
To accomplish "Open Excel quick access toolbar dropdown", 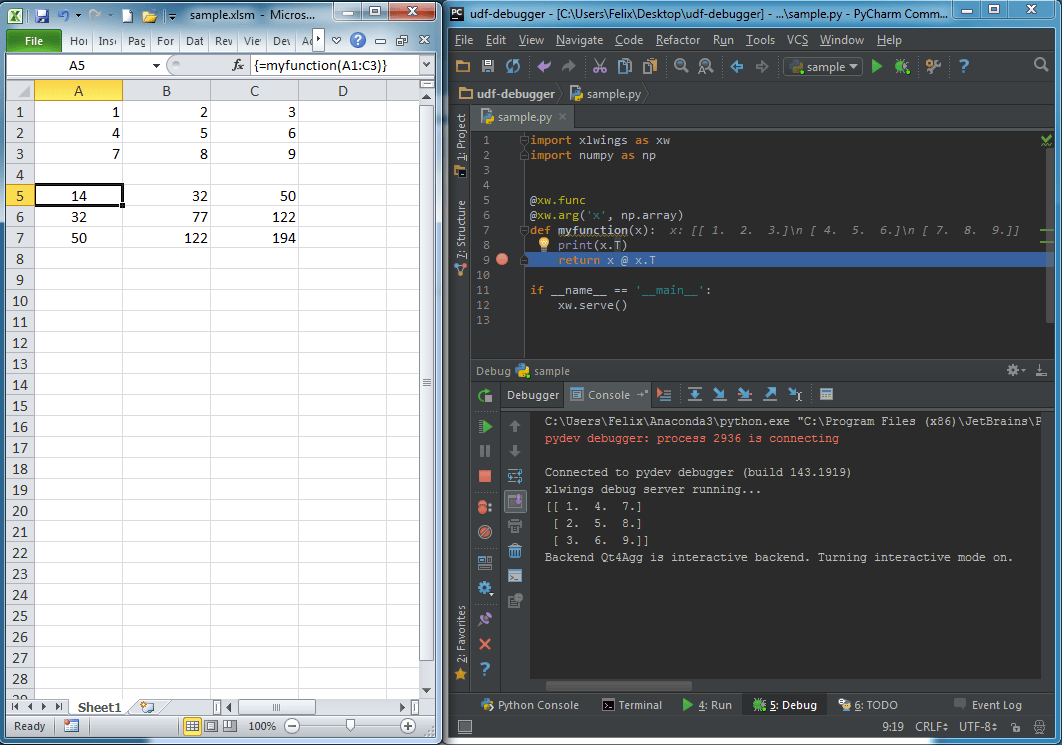I will coord(172,16).
